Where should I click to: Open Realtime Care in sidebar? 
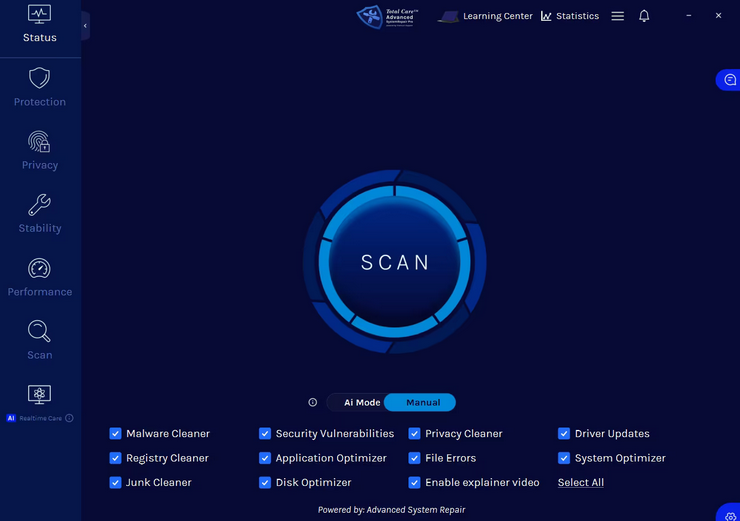[39, 402]
